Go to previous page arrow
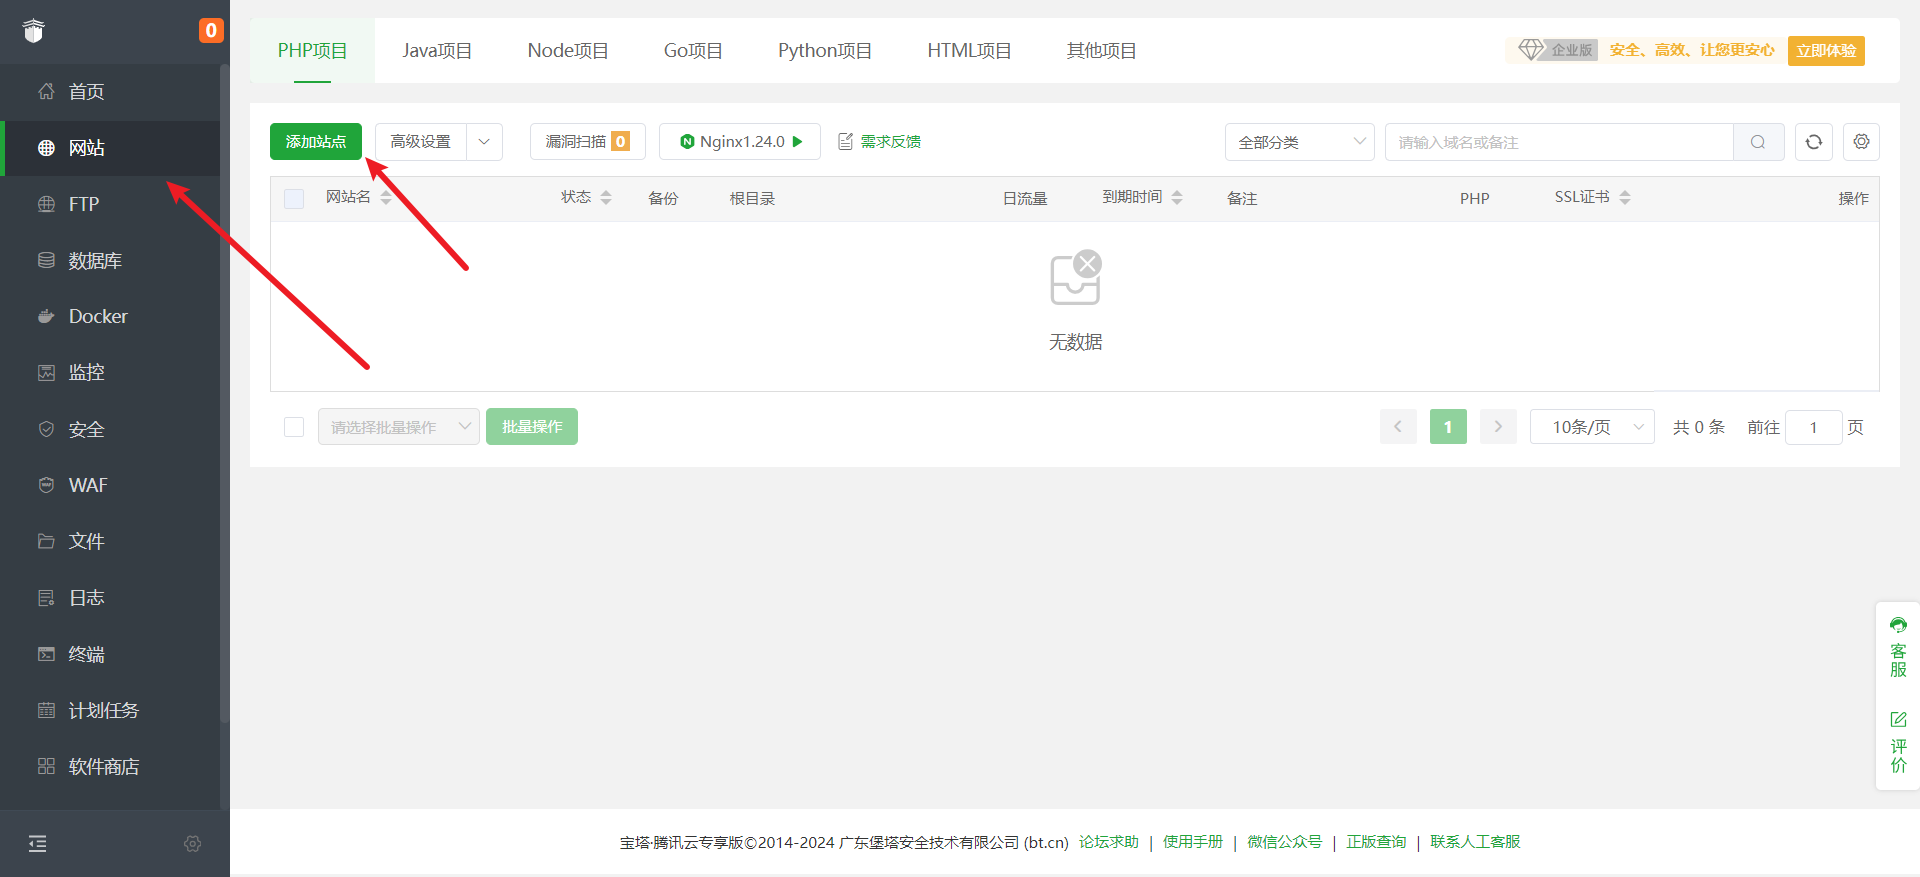The height and width of the screenshot is (877, 1920). coord(1398,427)
